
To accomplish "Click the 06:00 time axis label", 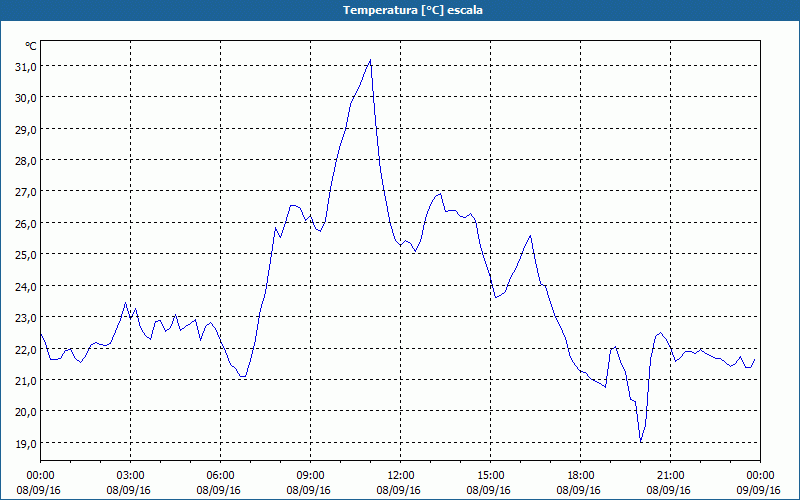I will (x=220, y=476).
